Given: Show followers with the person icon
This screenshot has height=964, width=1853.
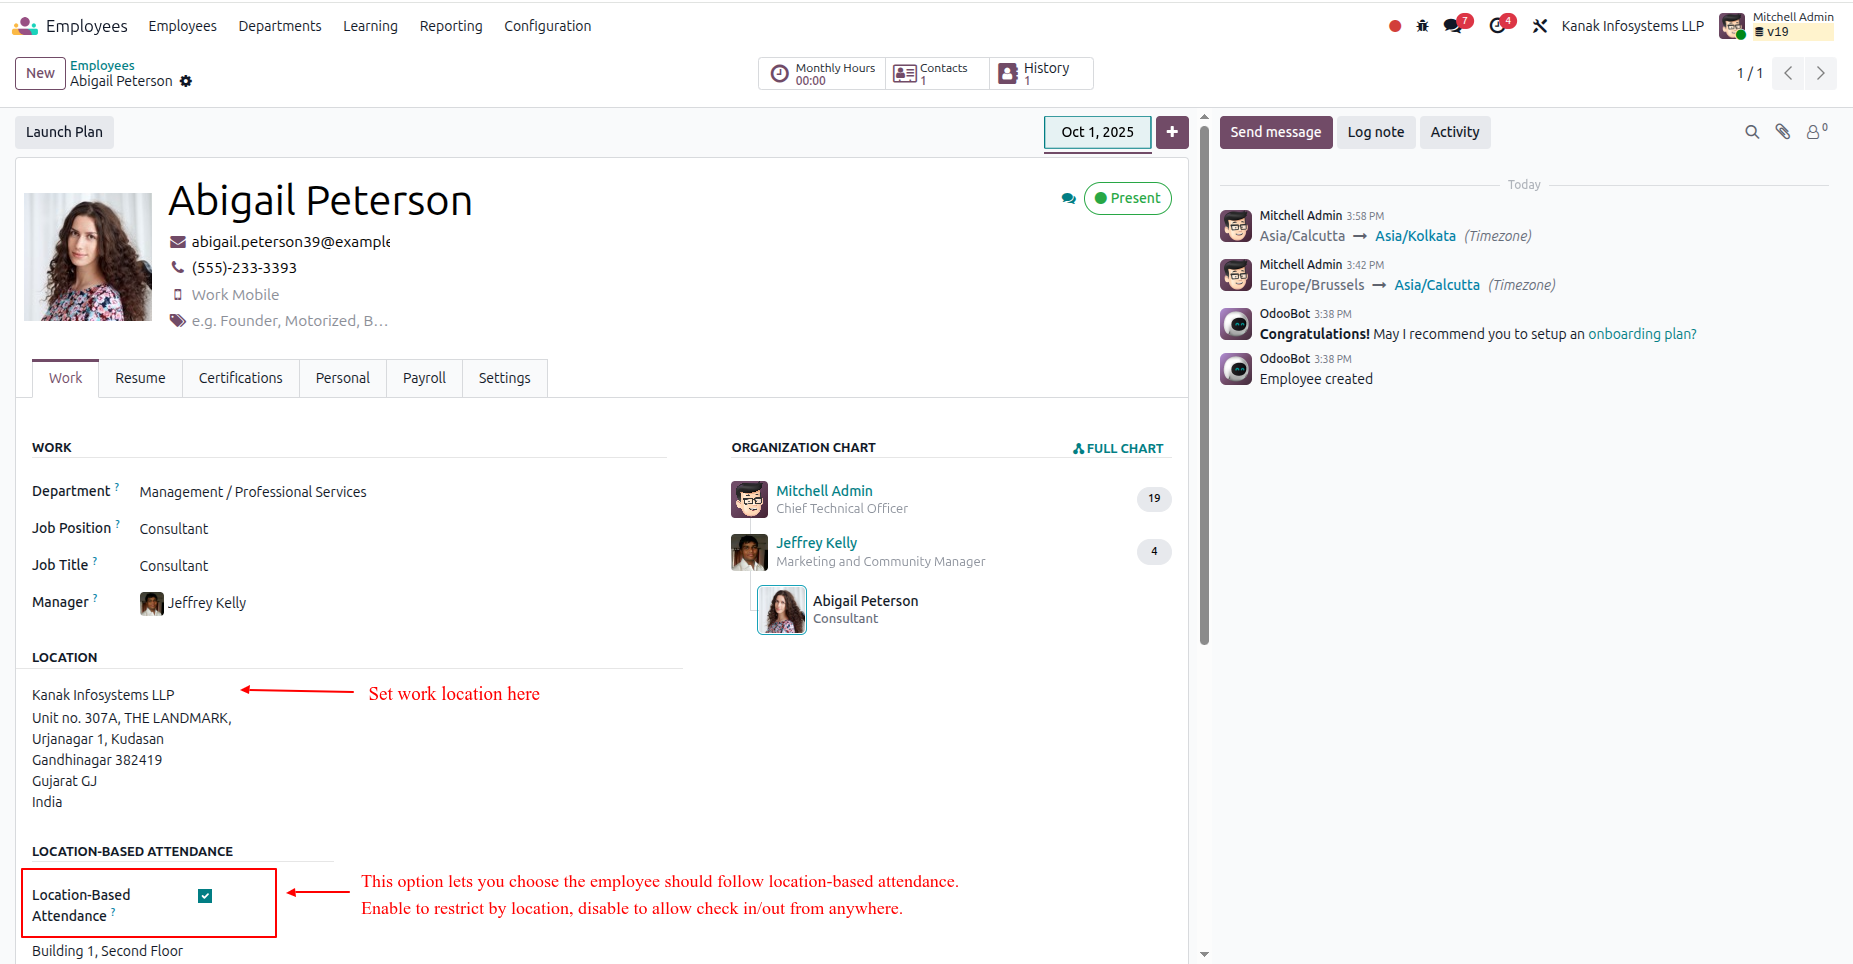Looking at the screenshot, I should point(1816,131).
